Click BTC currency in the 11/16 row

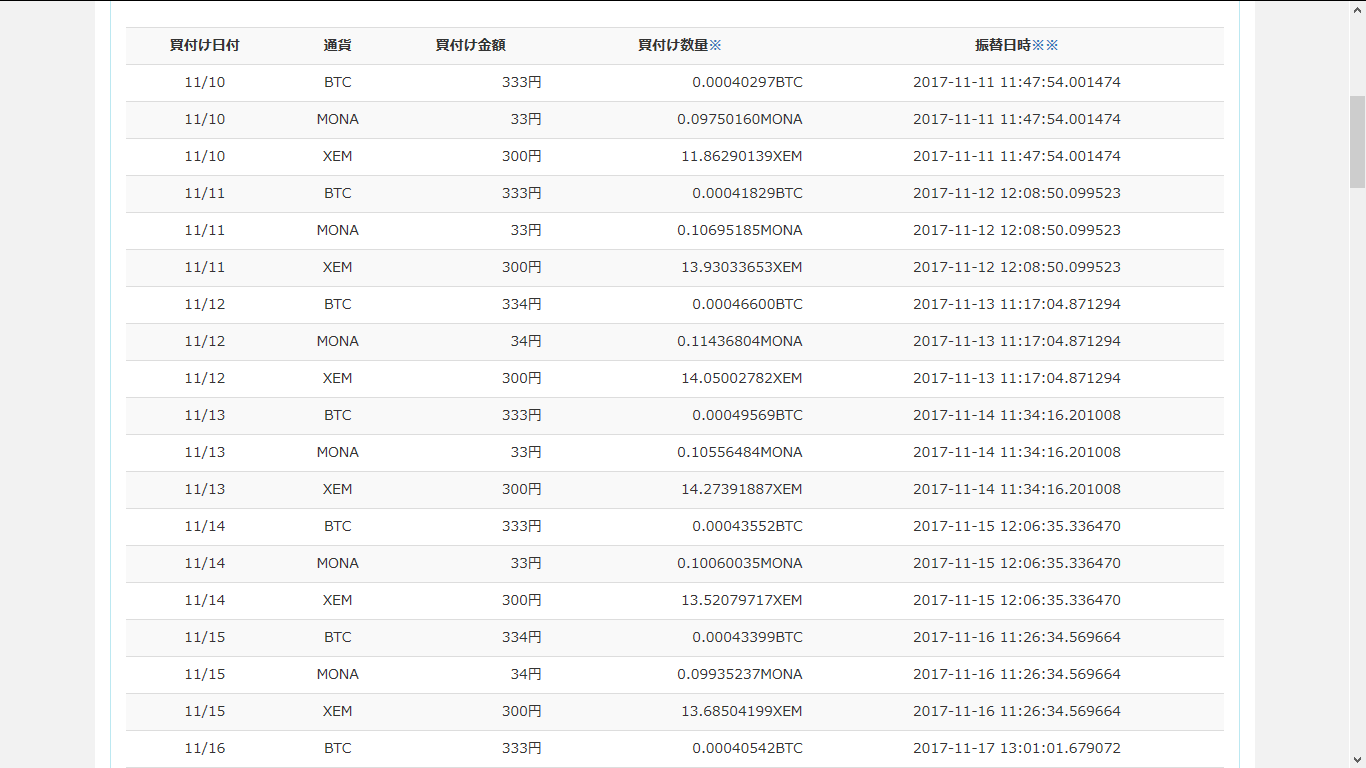pos(338,748)
